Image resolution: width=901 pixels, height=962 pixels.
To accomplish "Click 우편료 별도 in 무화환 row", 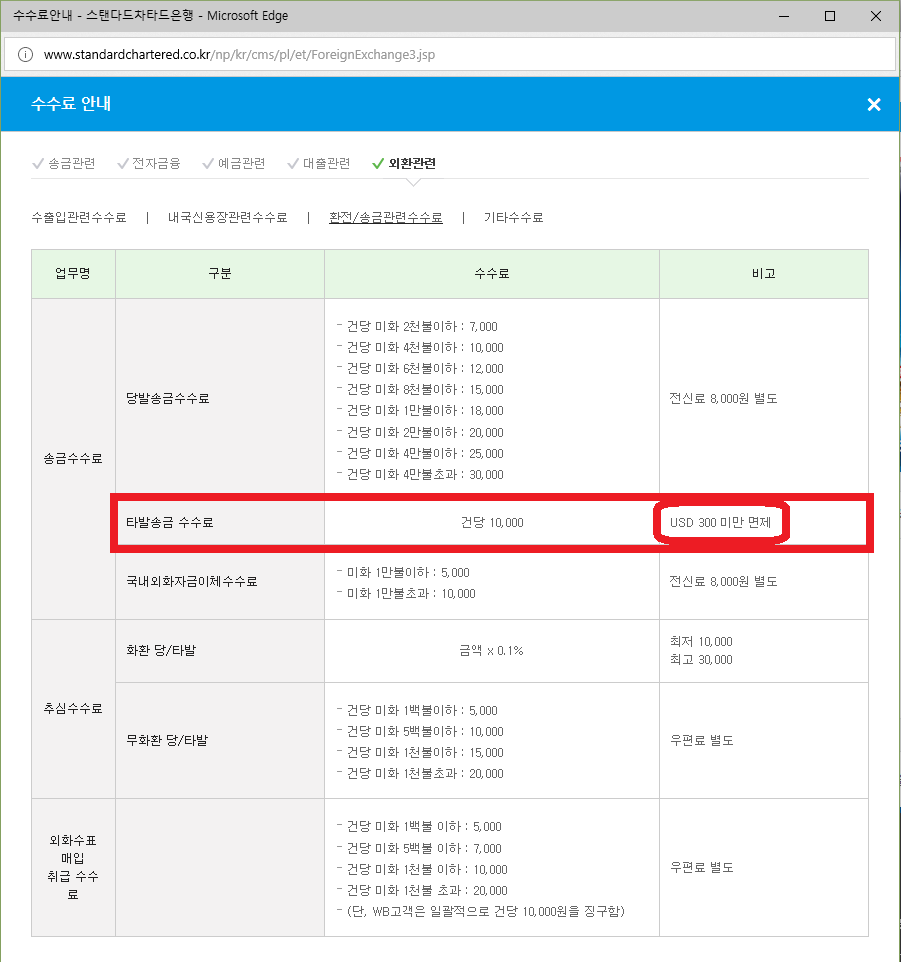I will click(702, 741).
